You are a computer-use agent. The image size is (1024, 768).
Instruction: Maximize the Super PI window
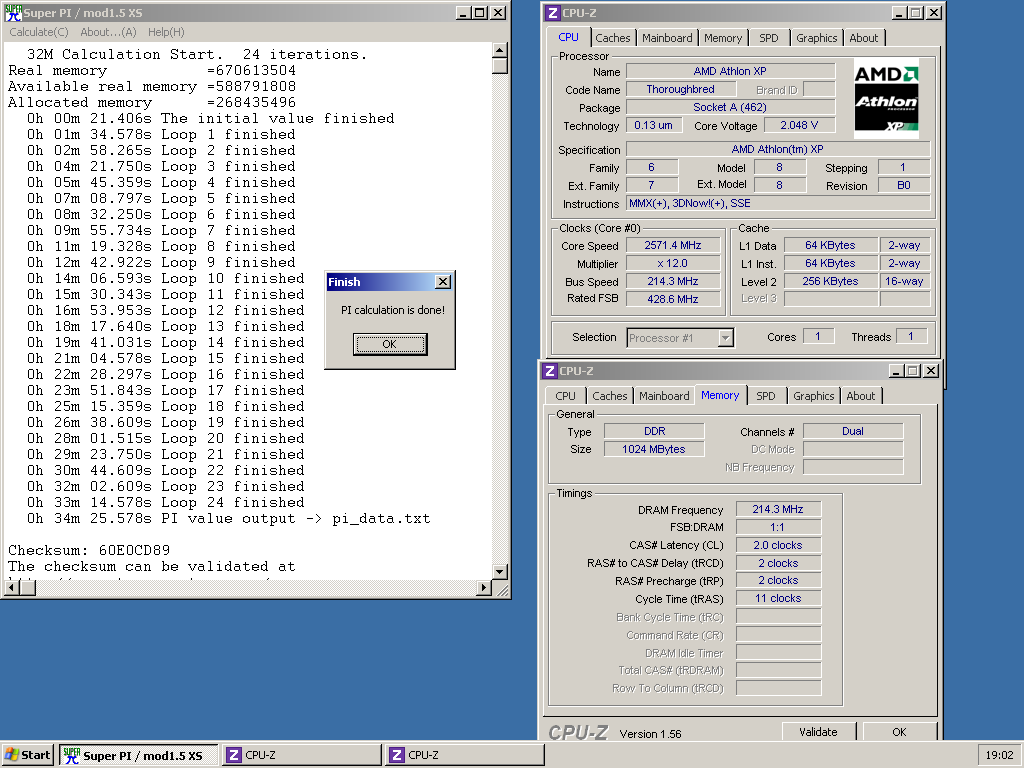[x=479, y=12]
